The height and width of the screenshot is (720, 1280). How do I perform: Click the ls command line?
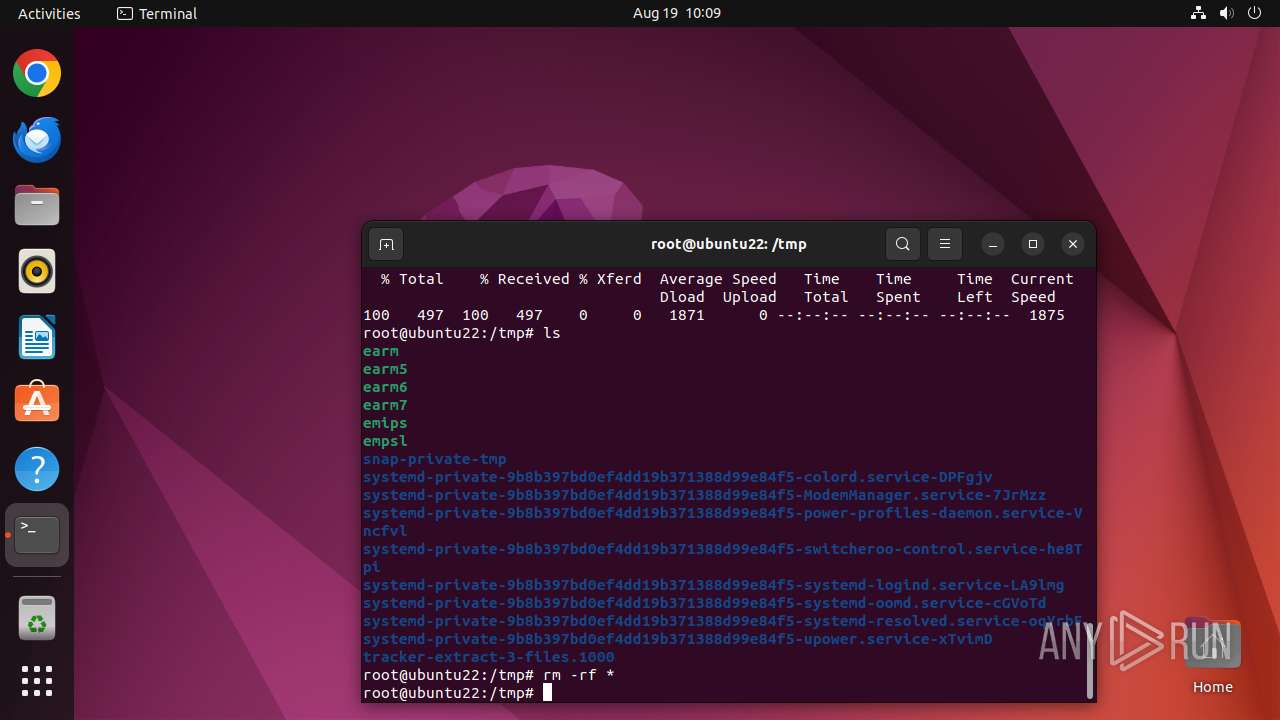coord(462,333)
